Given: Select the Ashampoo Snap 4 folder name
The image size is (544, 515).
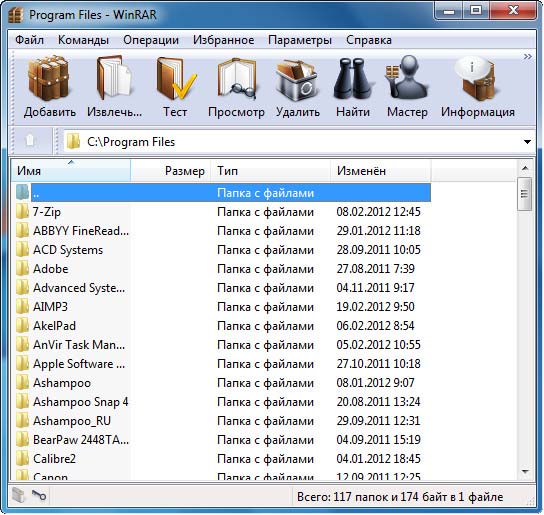Looking at the screenshot, I should [80, 402].
